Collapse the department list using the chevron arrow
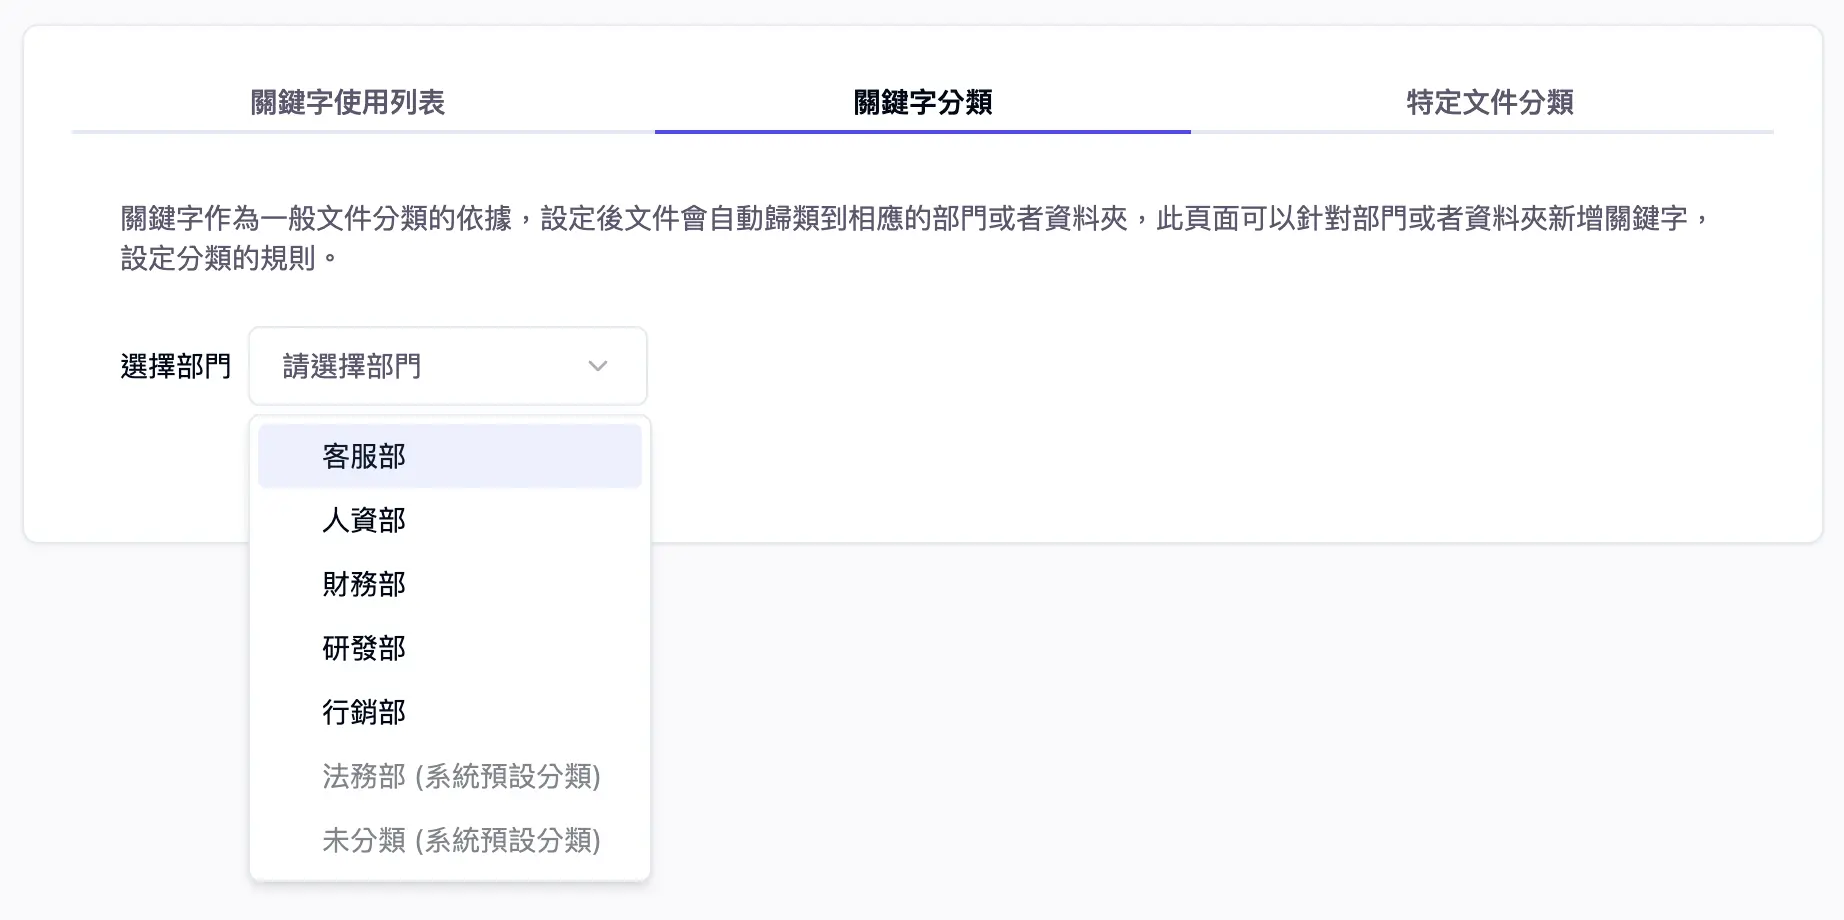The width and height of the screenshot is (1844, 920). [597, 366]
